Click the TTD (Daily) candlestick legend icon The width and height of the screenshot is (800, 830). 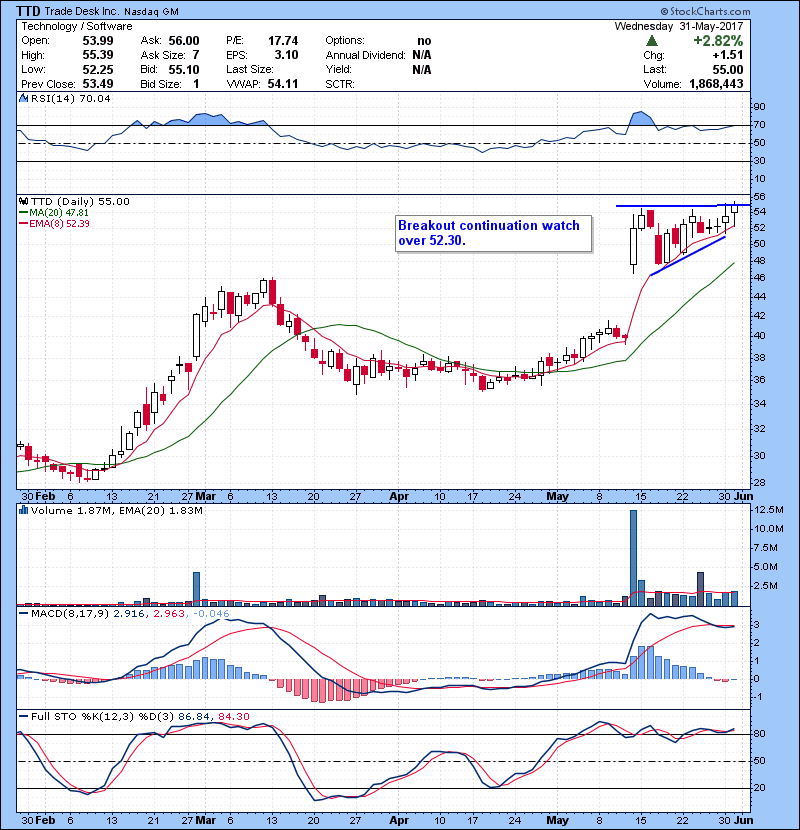click(x=23, y=201)
